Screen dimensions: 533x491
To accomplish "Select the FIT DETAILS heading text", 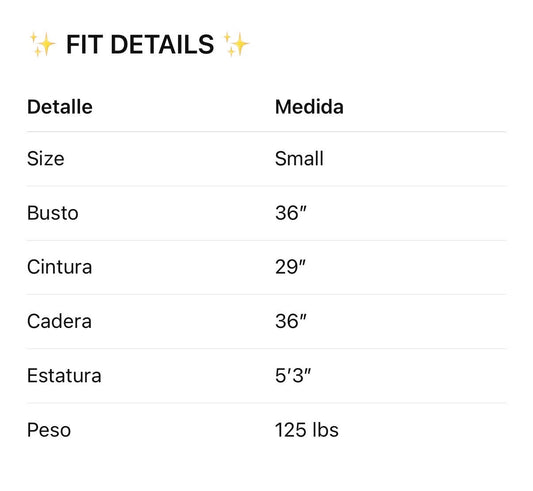I will [140, 45].
